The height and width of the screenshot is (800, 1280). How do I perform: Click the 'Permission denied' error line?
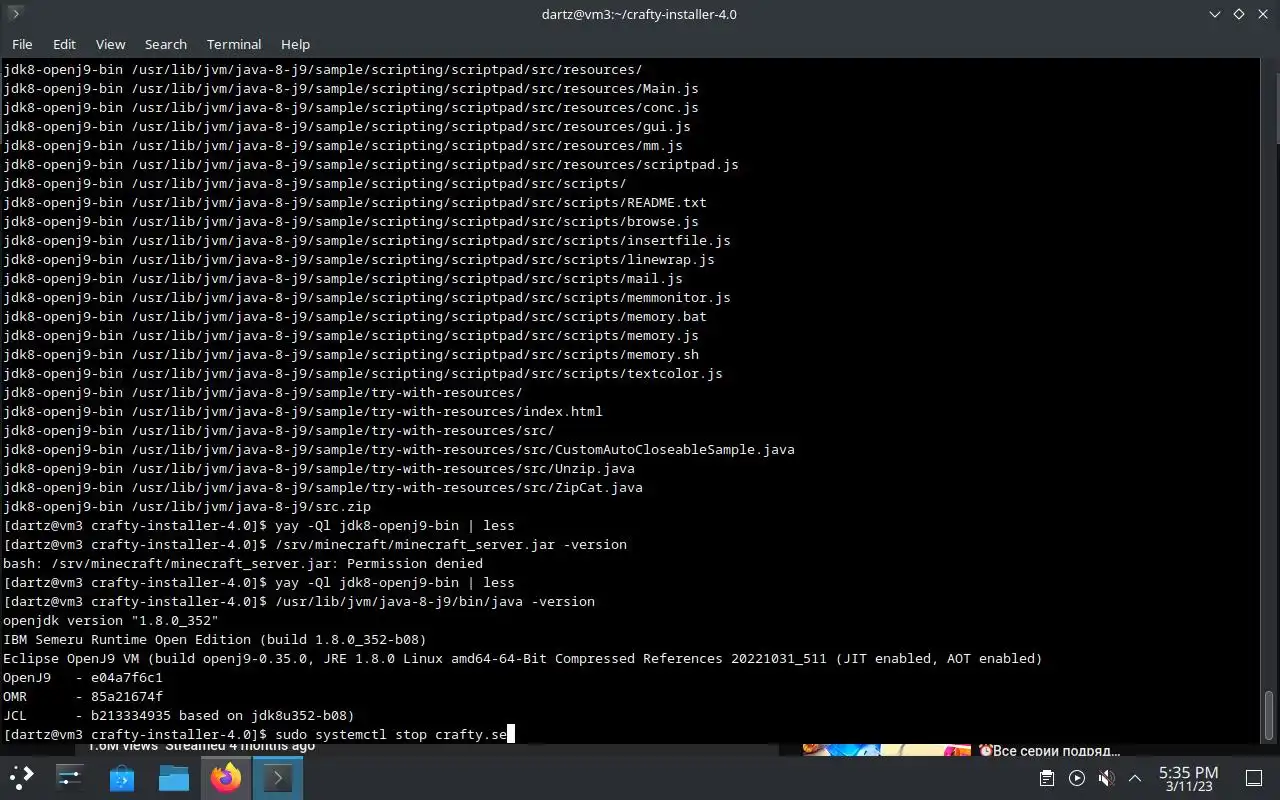point(243,564)
